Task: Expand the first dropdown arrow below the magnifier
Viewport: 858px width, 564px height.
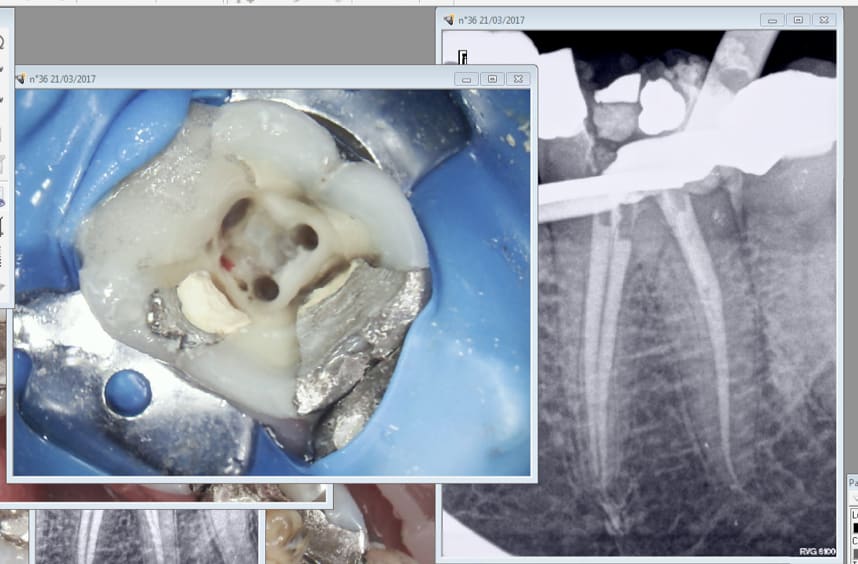Action: point(3,70)
